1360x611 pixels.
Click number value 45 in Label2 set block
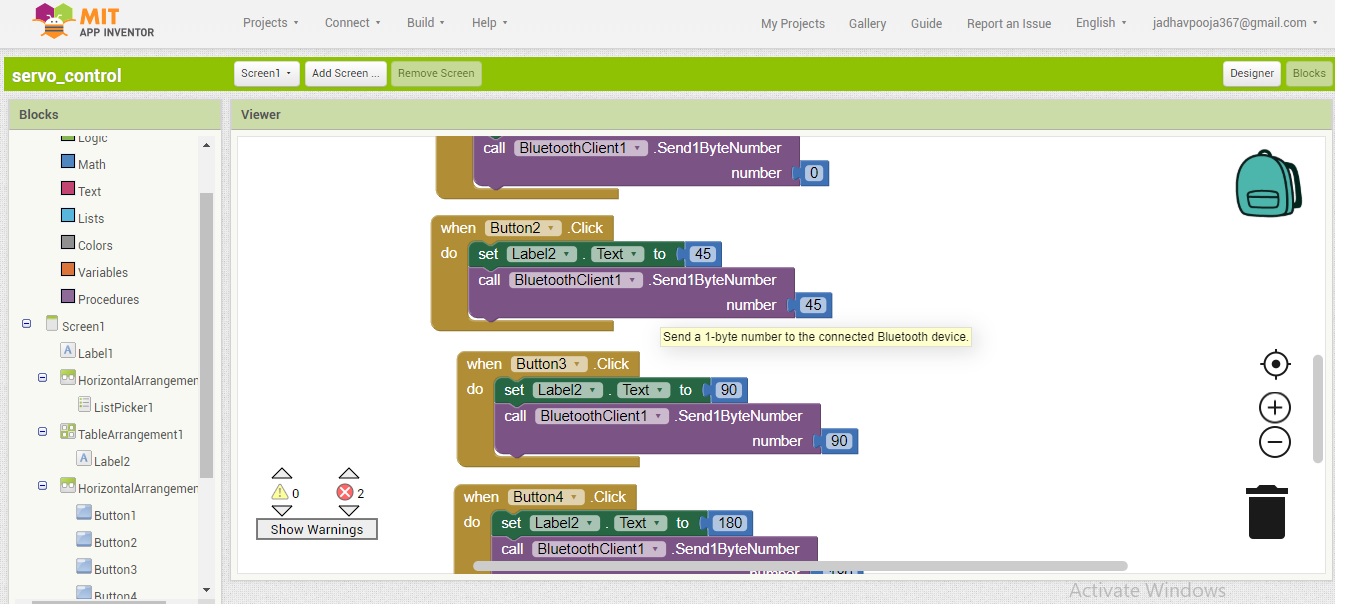point(702,254)
